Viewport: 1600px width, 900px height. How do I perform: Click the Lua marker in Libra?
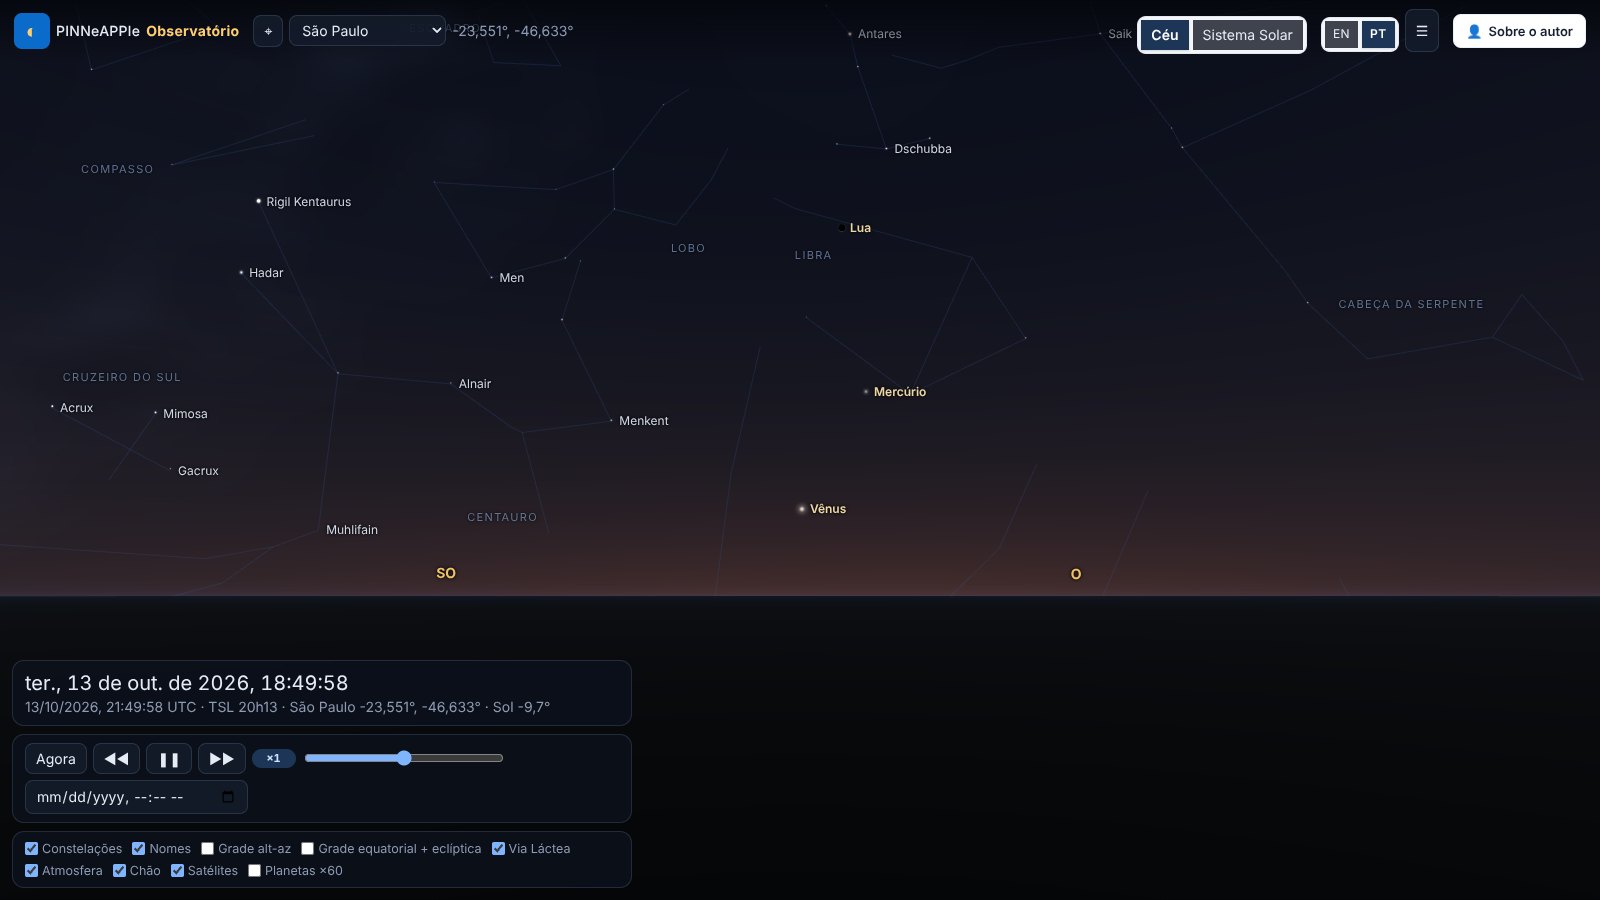click(x=842, y=228)
